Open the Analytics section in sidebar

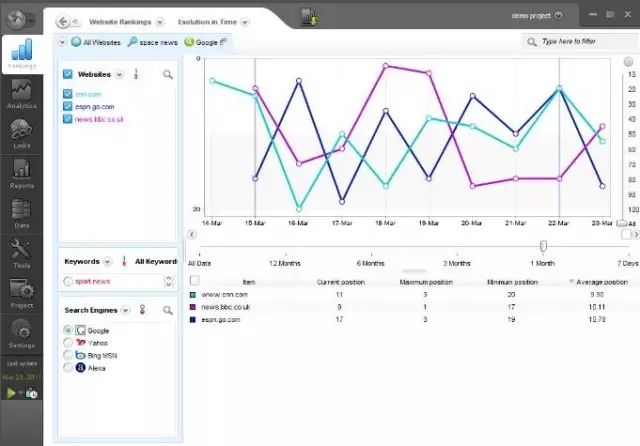(x=22, y=93)
